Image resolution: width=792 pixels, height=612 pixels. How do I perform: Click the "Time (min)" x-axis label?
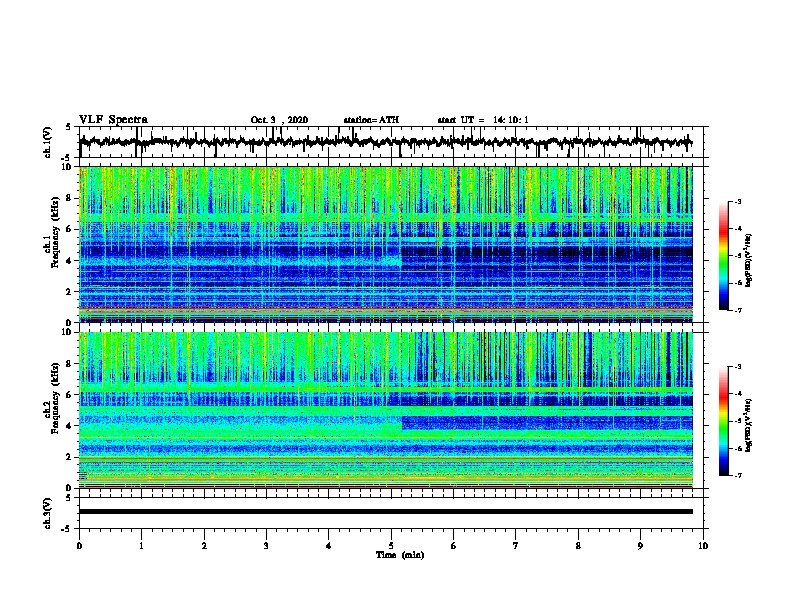click(400, 555)
